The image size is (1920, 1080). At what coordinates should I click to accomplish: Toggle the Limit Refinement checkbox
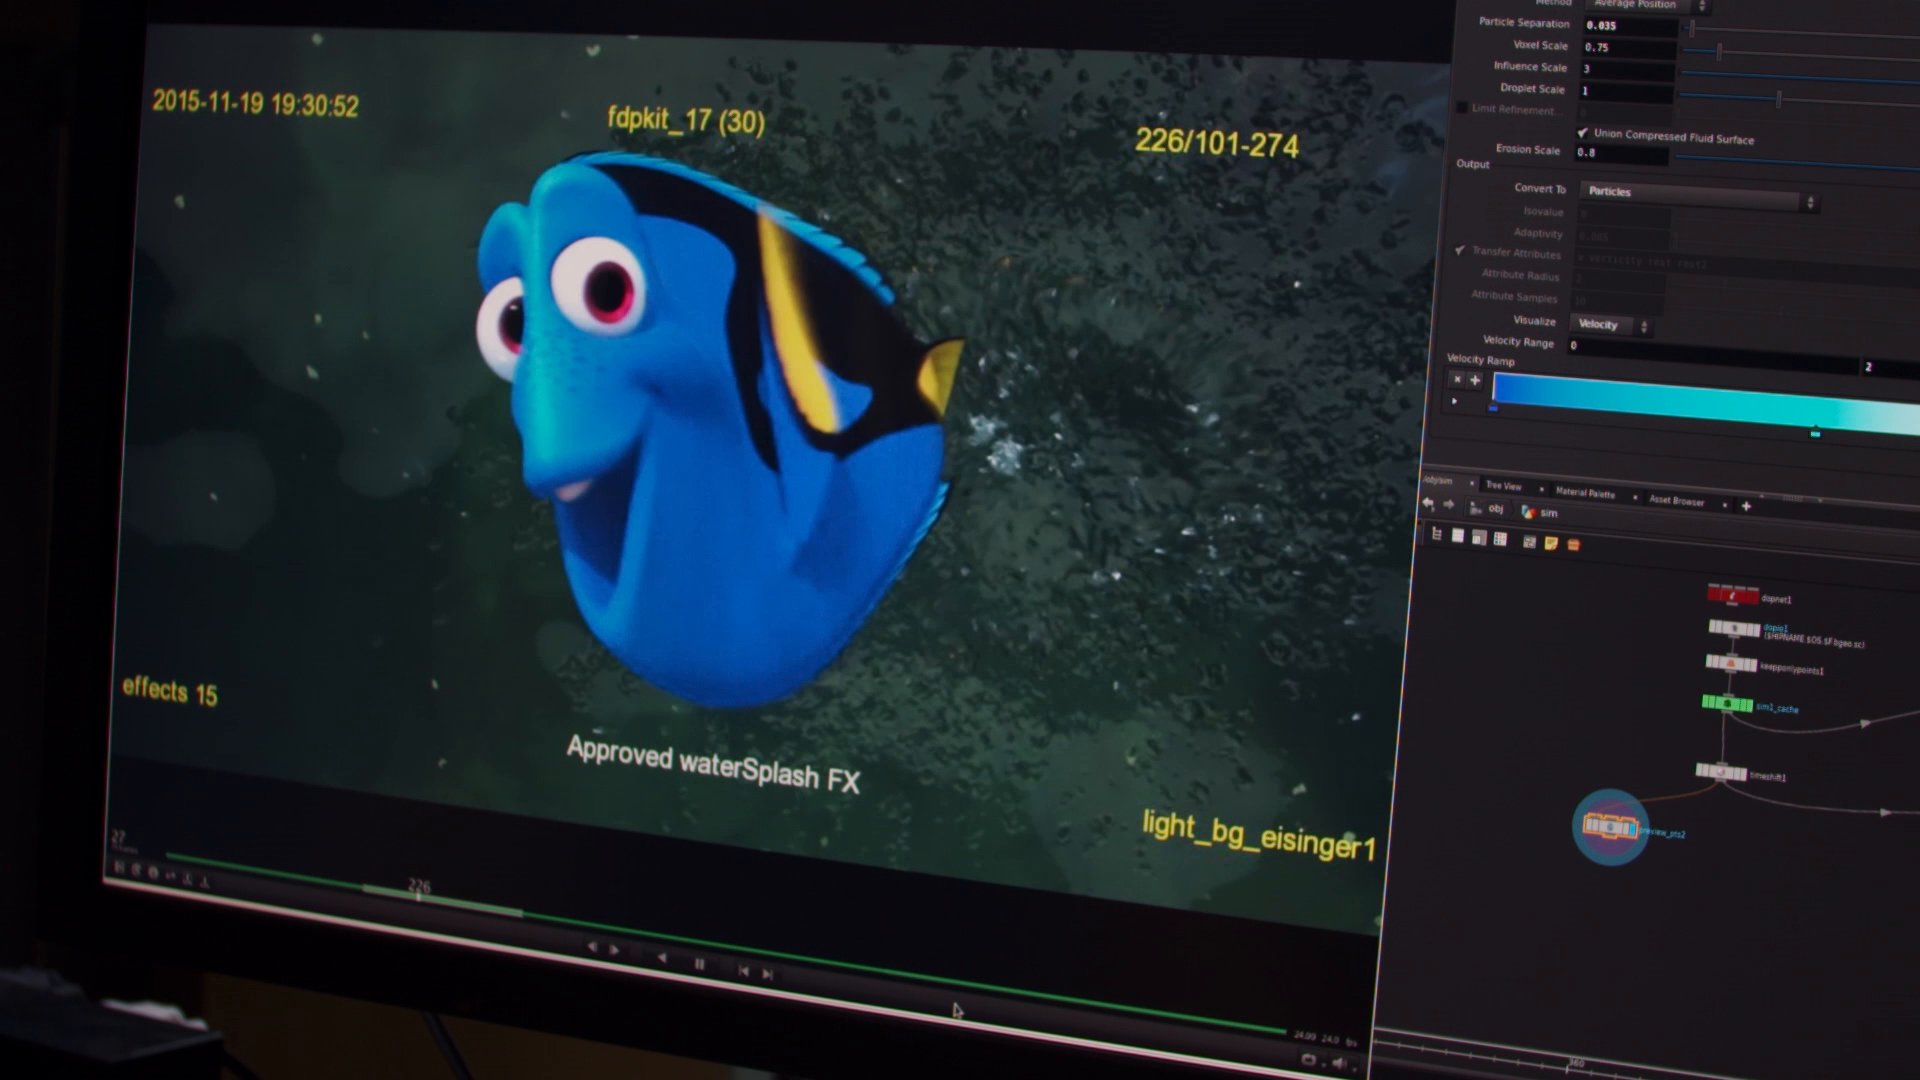[1462, 107]
